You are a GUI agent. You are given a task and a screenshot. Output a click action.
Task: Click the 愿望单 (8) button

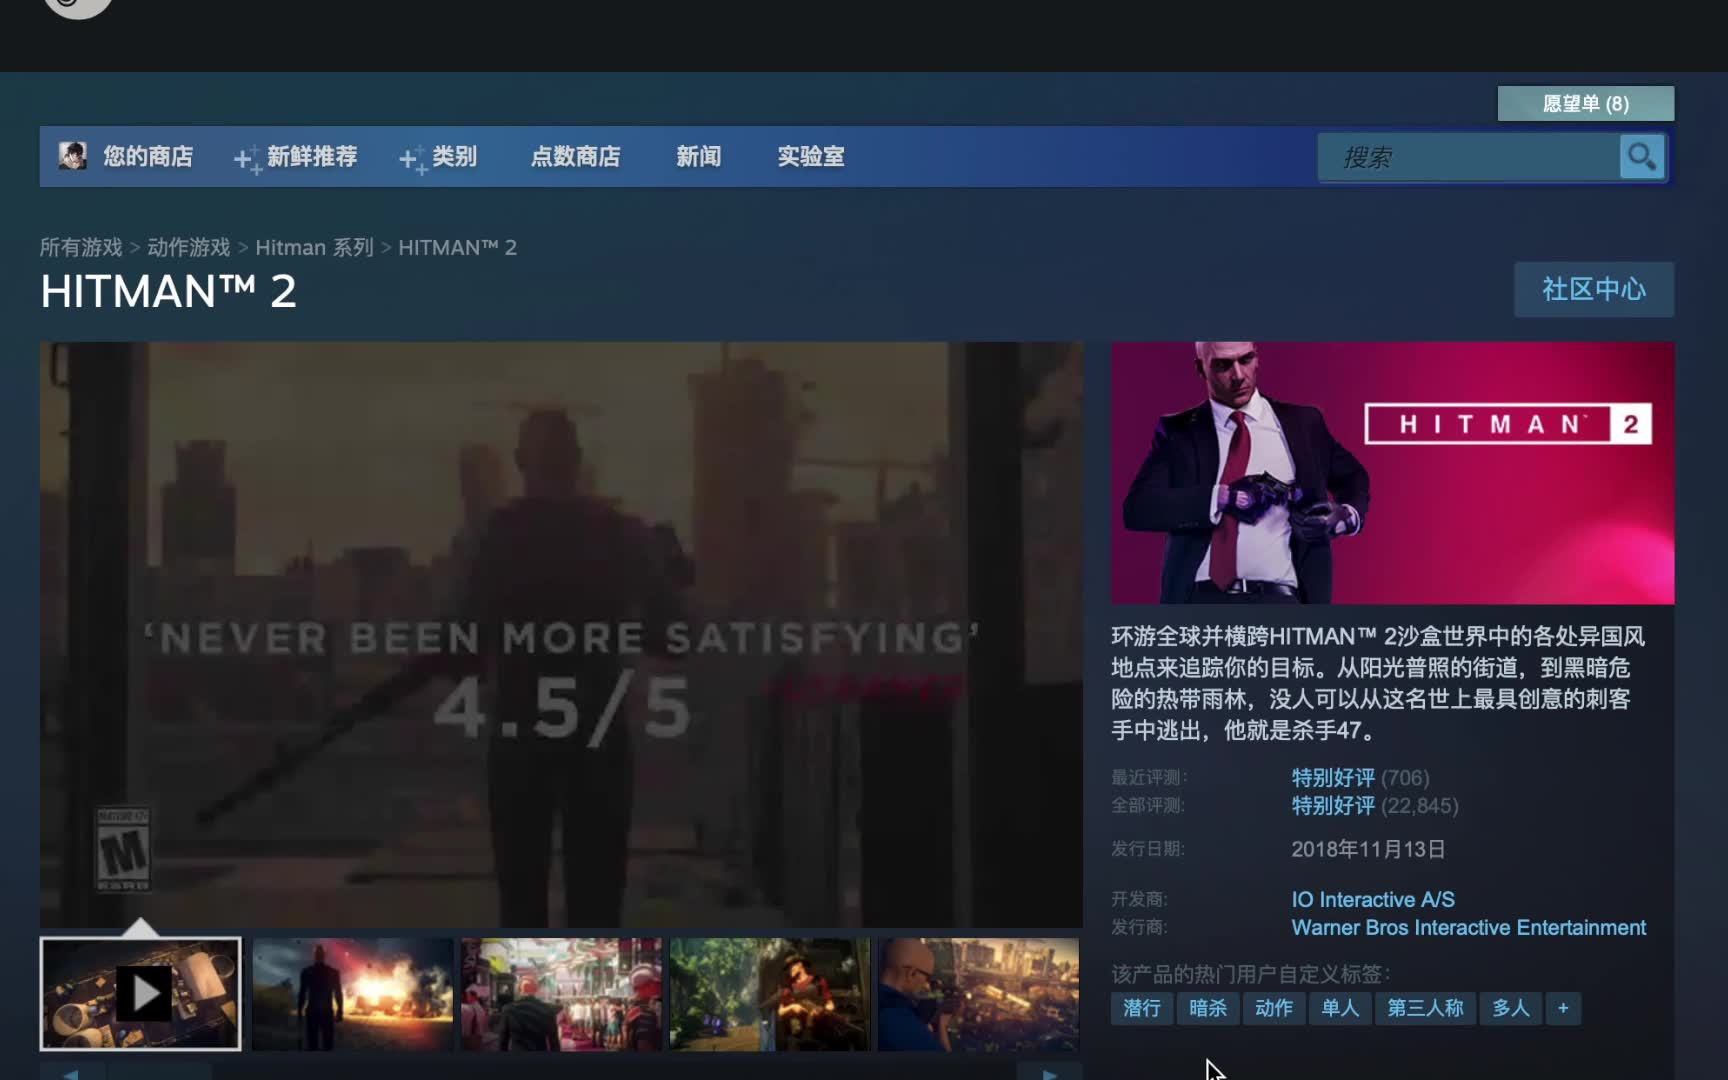pyautogui.click(x=1586, y=103)
